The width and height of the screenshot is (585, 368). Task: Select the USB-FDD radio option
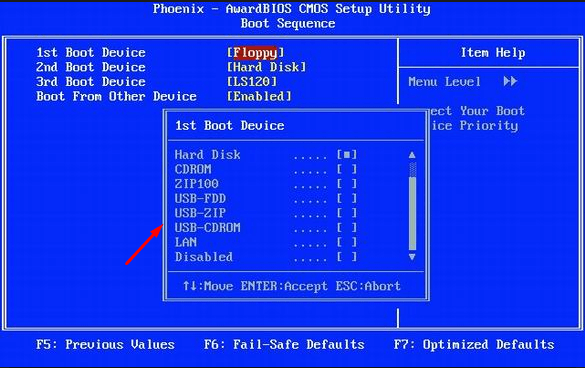(347, 198)
